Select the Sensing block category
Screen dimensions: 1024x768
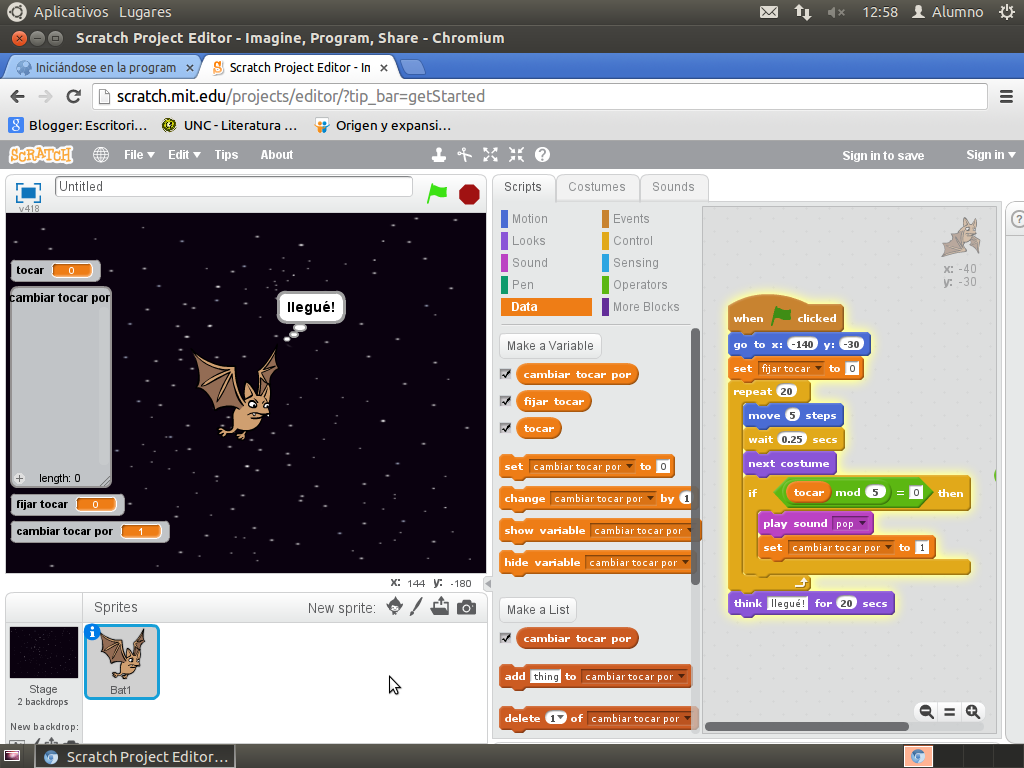[635, 263]
